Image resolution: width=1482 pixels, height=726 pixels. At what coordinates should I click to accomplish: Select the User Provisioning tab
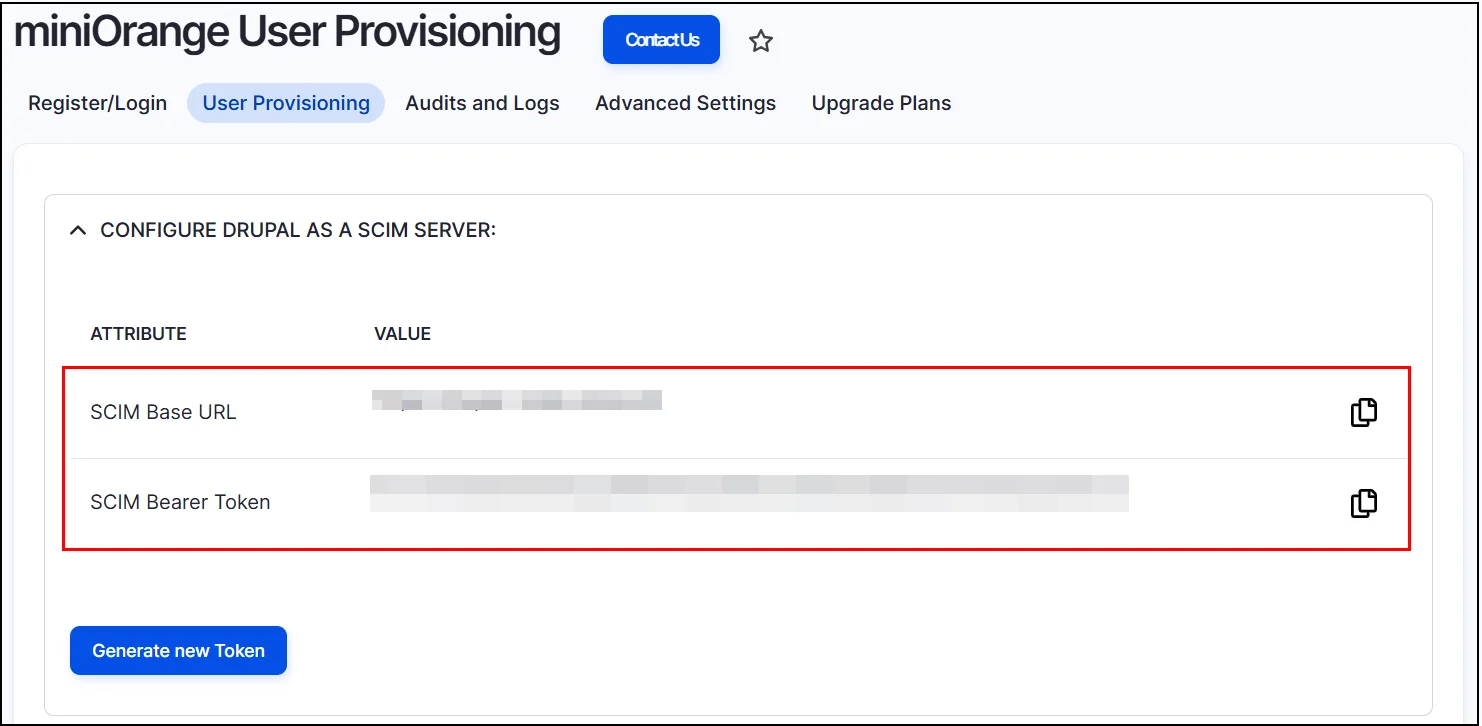click(x=286, y=103)
